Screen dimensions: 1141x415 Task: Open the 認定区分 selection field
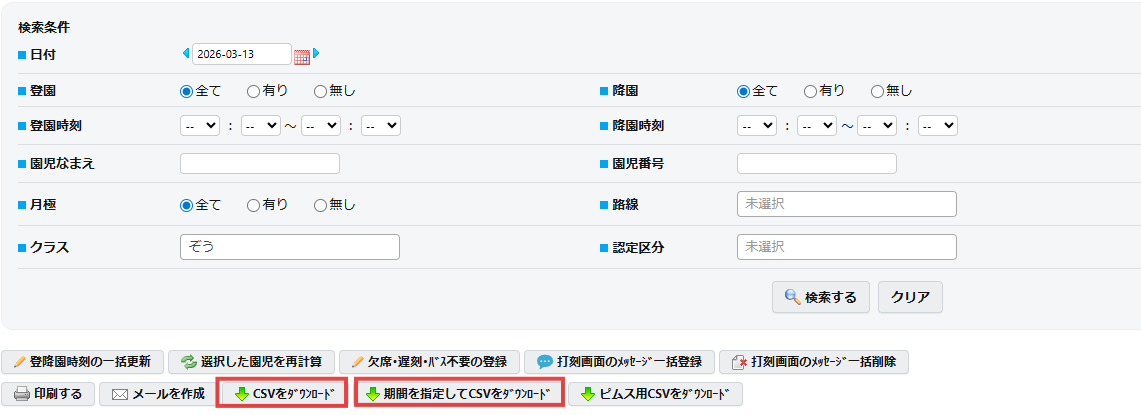(x=846, y=247)
